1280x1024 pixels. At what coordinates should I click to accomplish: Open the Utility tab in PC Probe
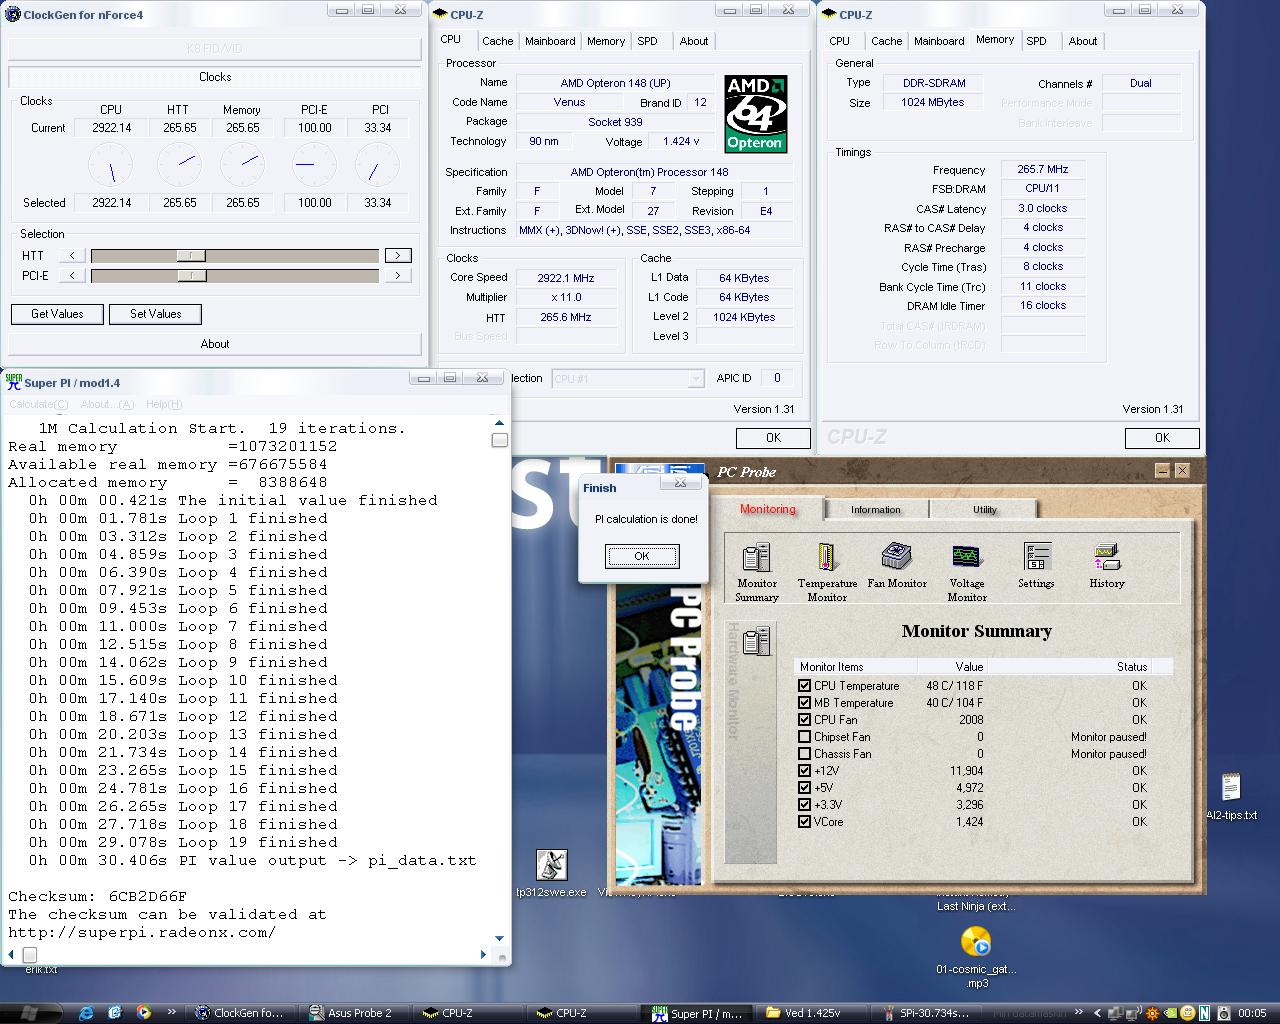(x=985, y=510)
